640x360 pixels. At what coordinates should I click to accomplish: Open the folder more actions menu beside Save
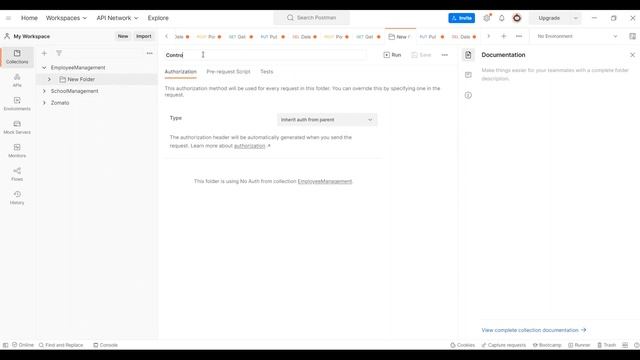(x=444, y=55)
